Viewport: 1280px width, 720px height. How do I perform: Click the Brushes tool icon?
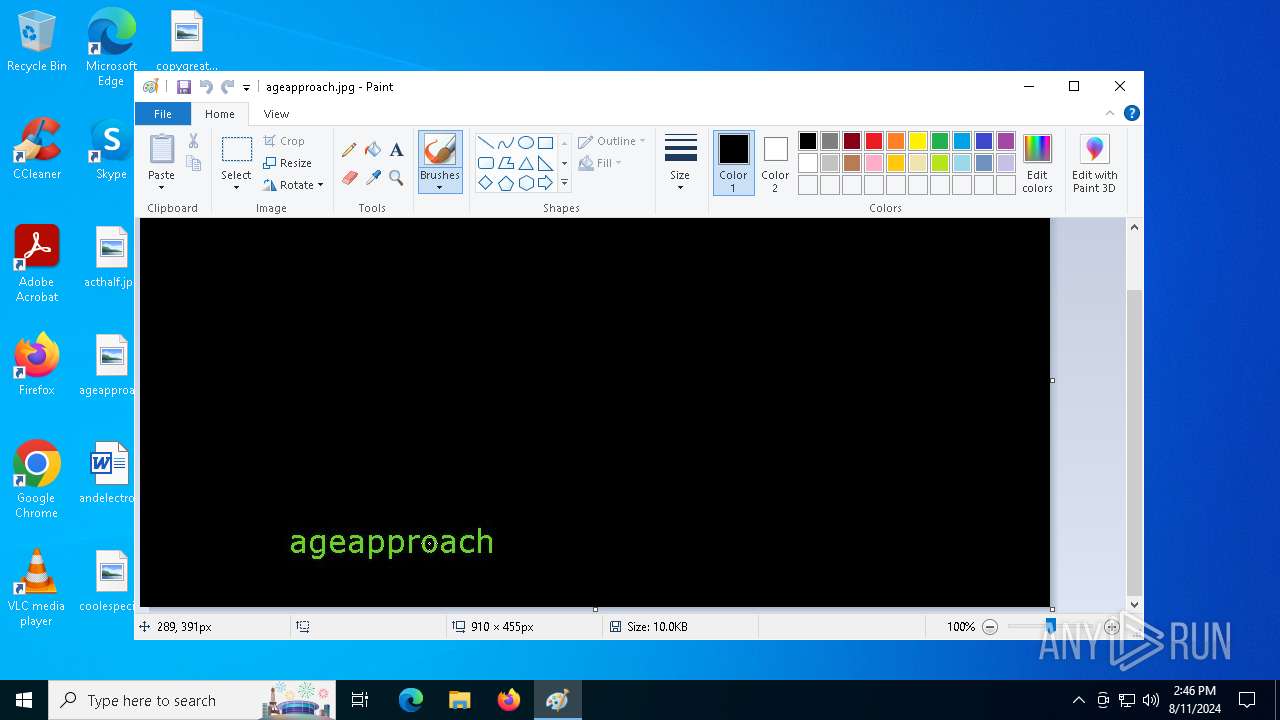(440, 149)
